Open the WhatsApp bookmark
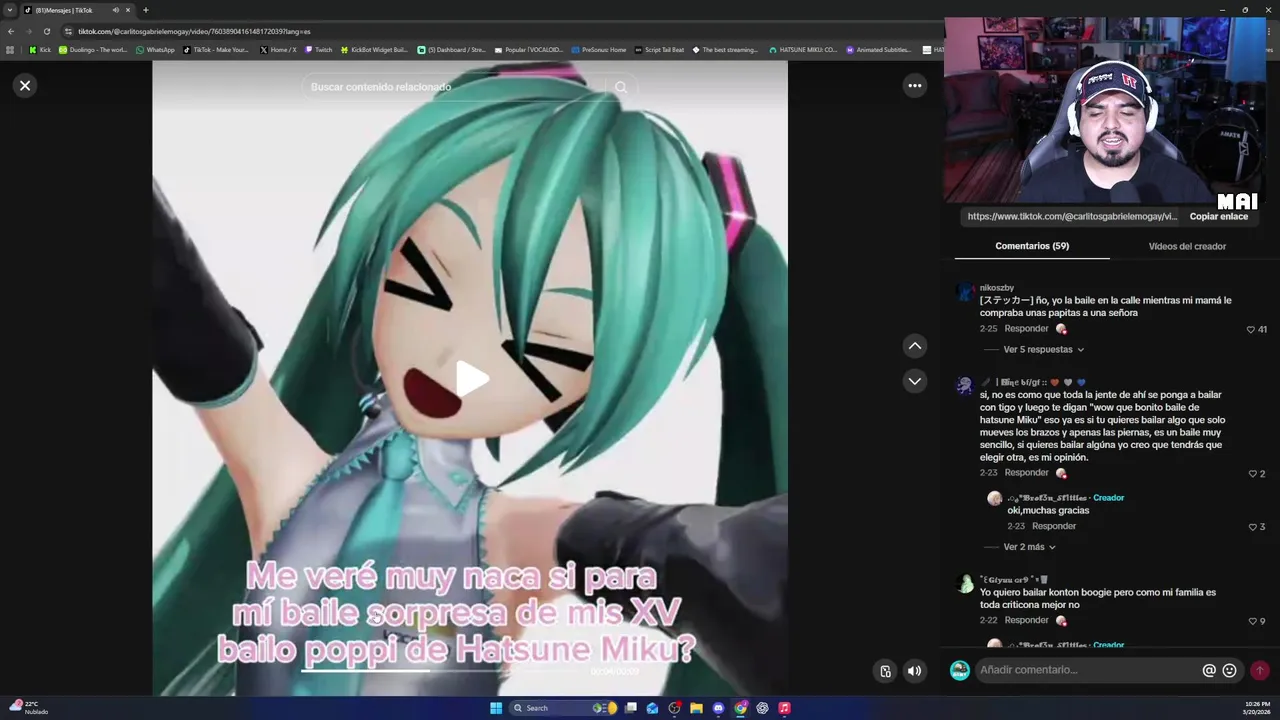The width and height of the screenshot is (1280, 720). (155, 49)
